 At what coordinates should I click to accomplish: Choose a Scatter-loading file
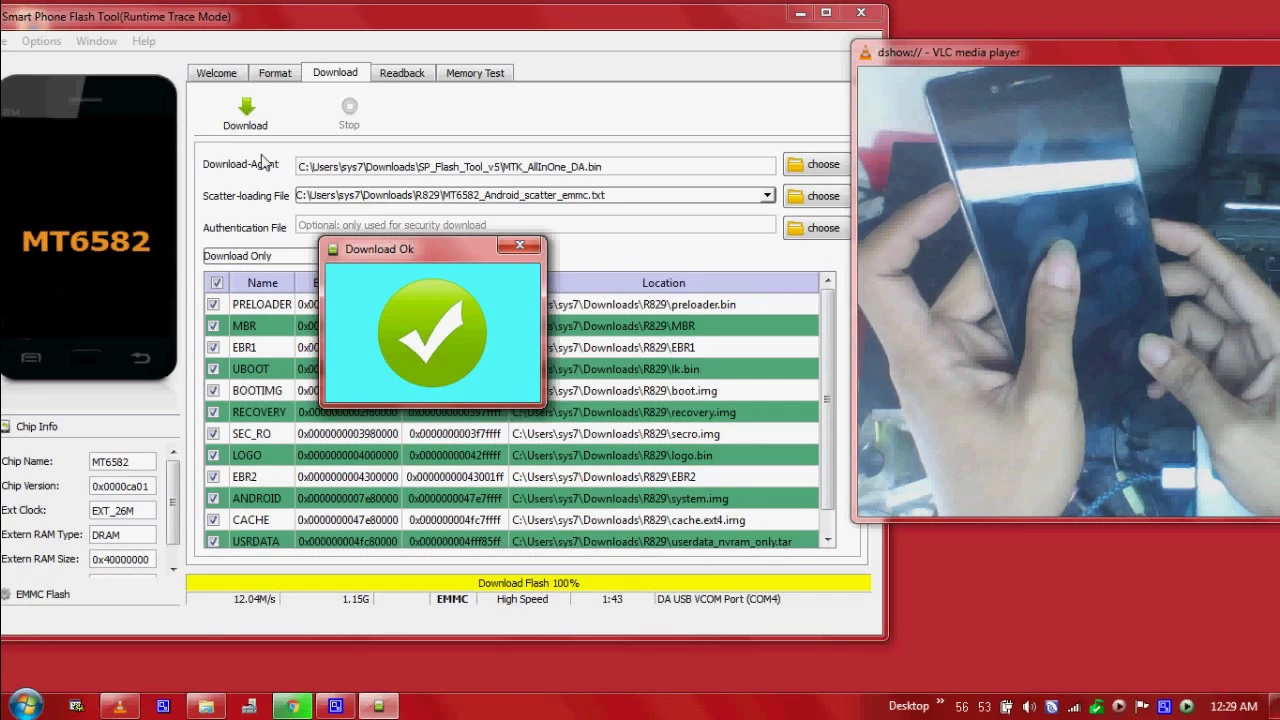click(x=816, y=196)
